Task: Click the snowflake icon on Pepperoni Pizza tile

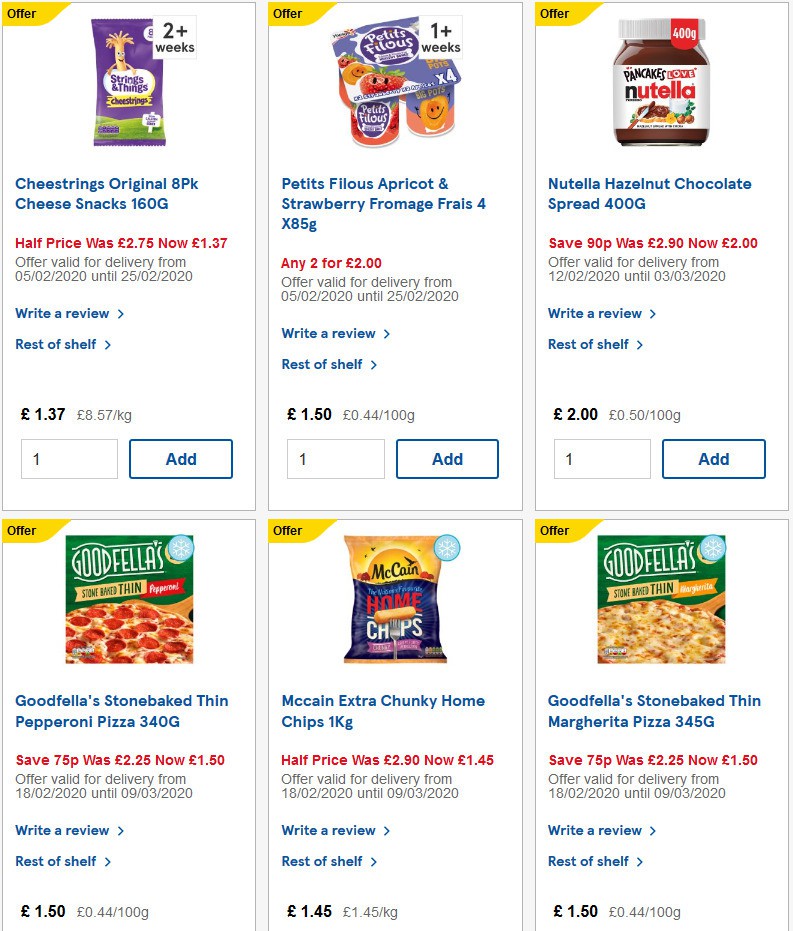Action: 179,549
